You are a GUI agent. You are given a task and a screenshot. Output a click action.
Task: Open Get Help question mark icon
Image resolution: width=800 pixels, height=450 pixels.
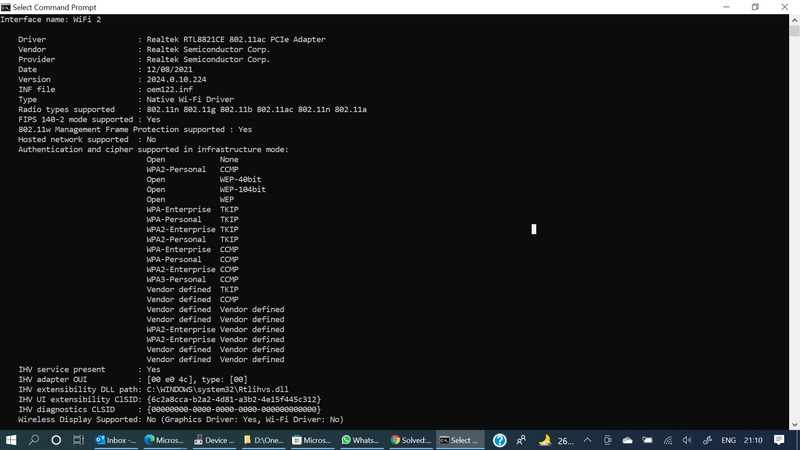pos(499,440)
